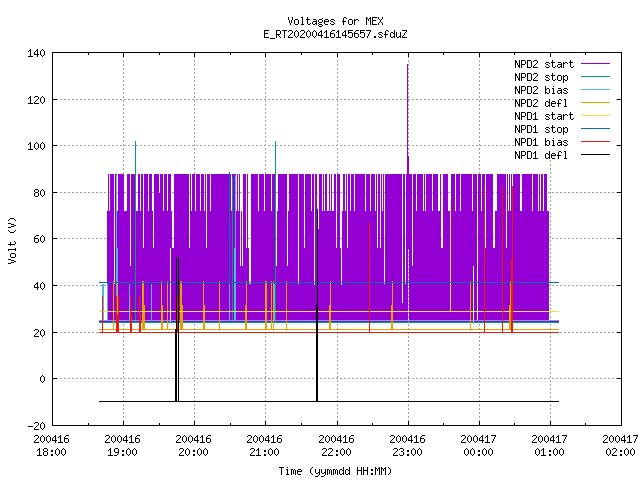Click the red spike before 22:30
Viewport: 640px width, 480px height.
tap(369, 278)
